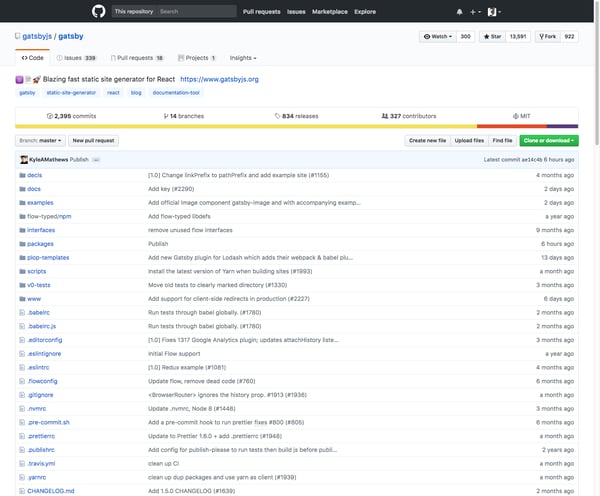The height and width of the screenshot is (496, 600).
Task: Click the commits clock icon
Action: coord(49,116)
